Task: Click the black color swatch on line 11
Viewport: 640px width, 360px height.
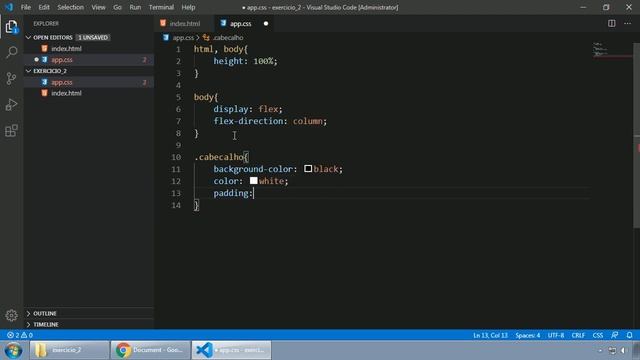Action: tap(308, 169)
